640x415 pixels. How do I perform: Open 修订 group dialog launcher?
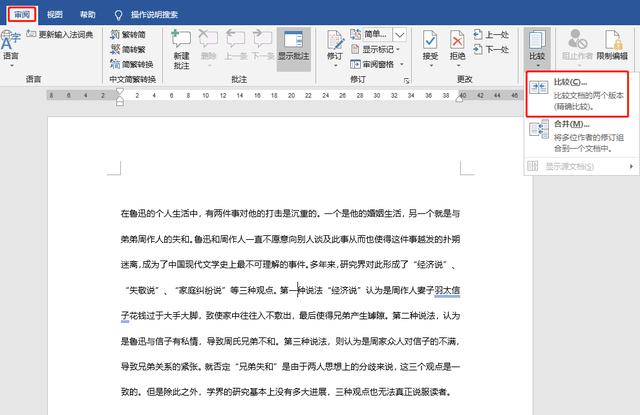point(407,80)
